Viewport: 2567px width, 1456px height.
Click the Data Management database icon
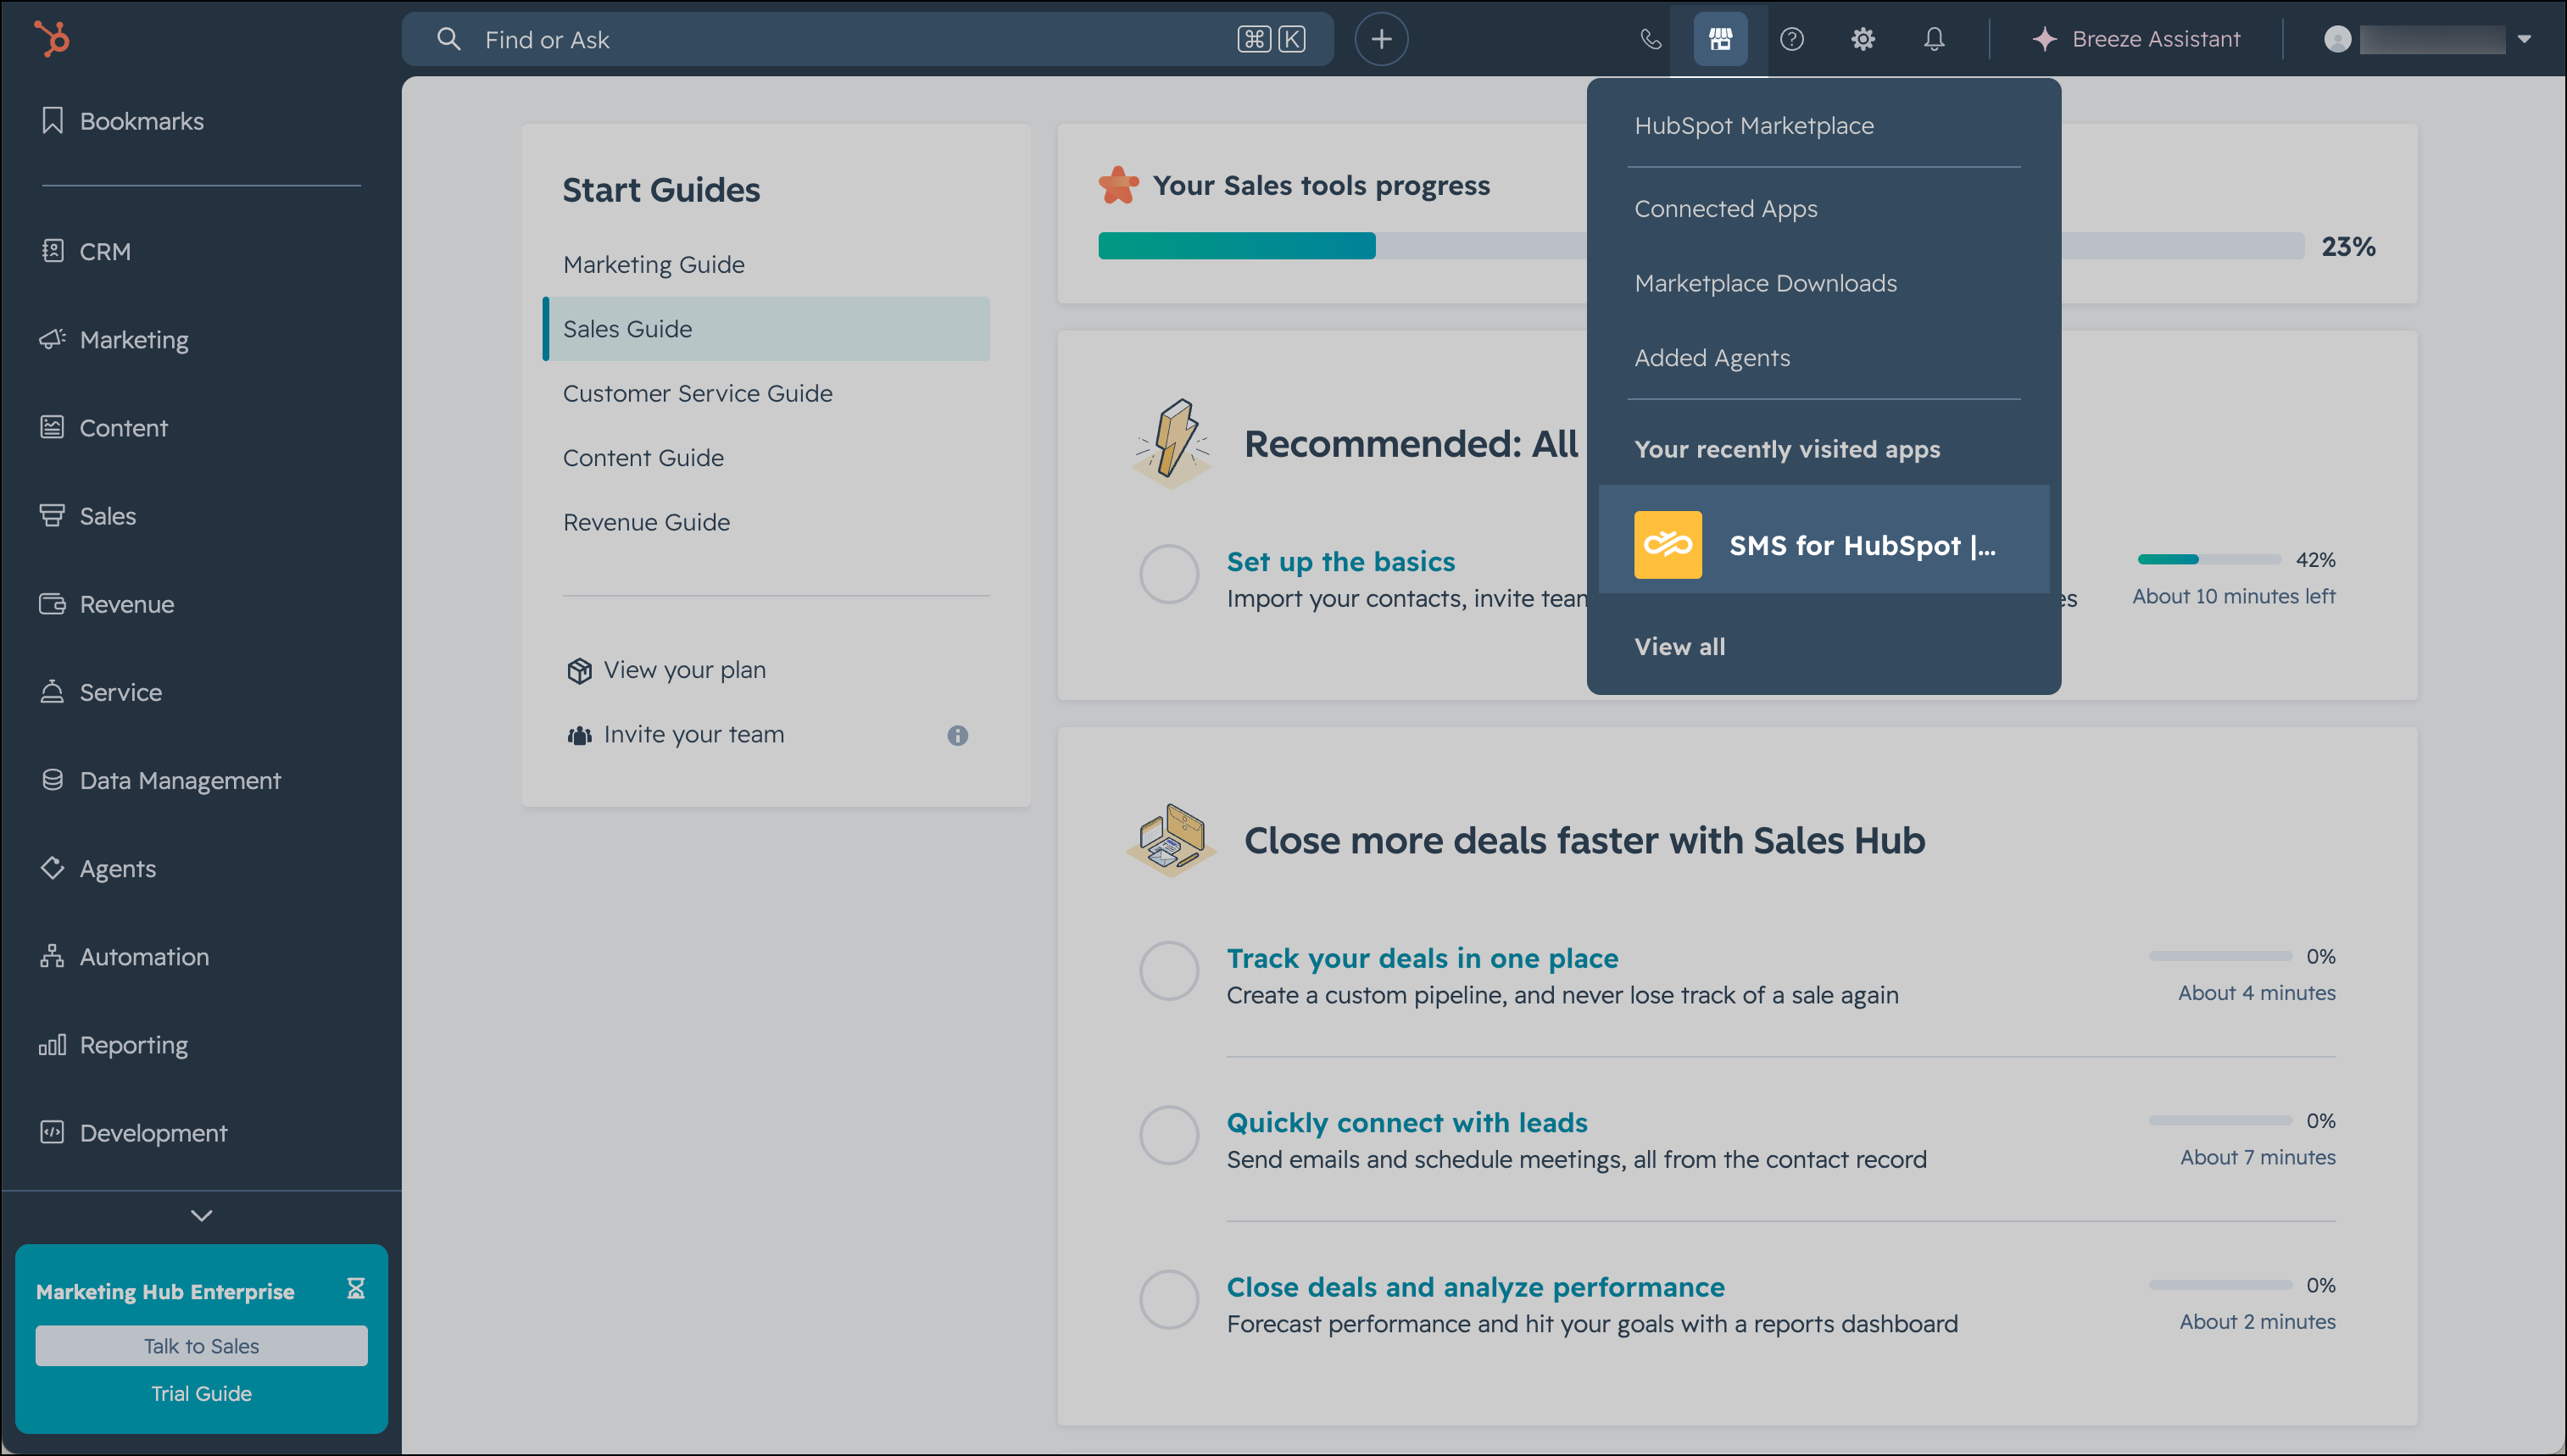coord(52,779)
